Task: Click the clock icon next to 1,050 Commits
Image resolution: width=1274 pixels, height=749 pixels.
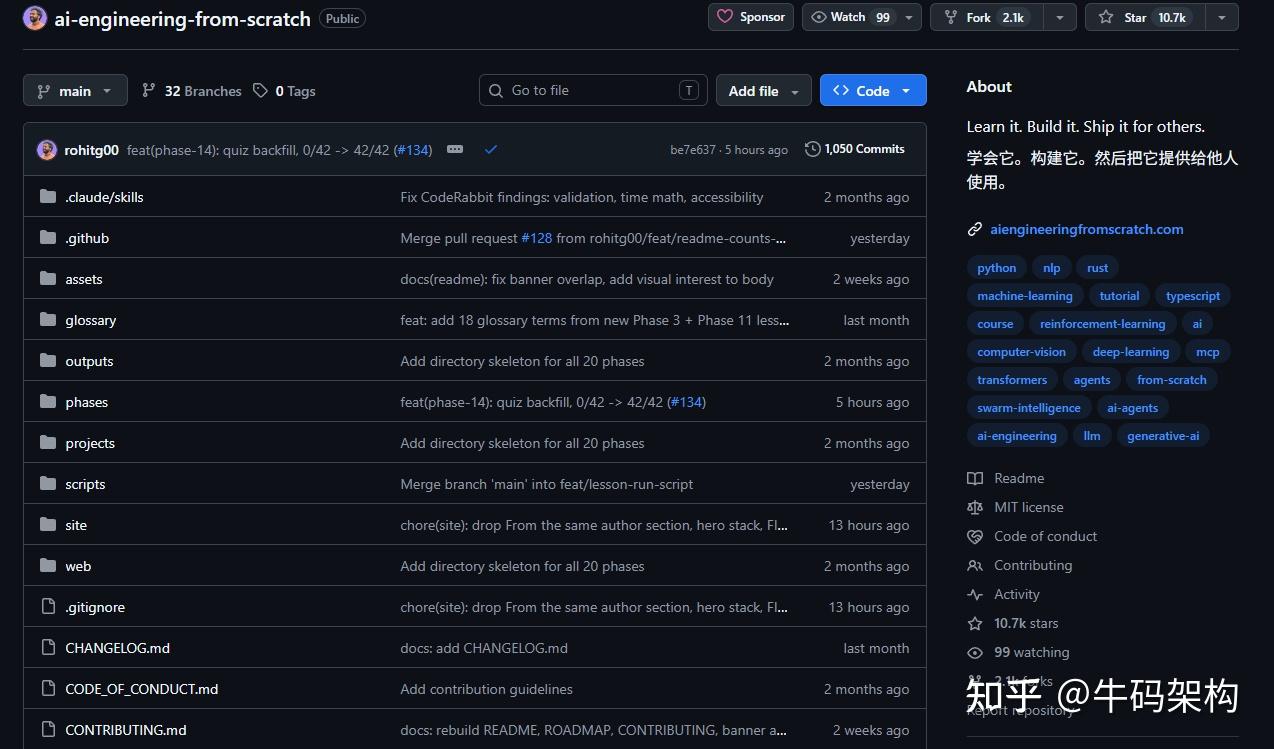Action: point(813,149)
